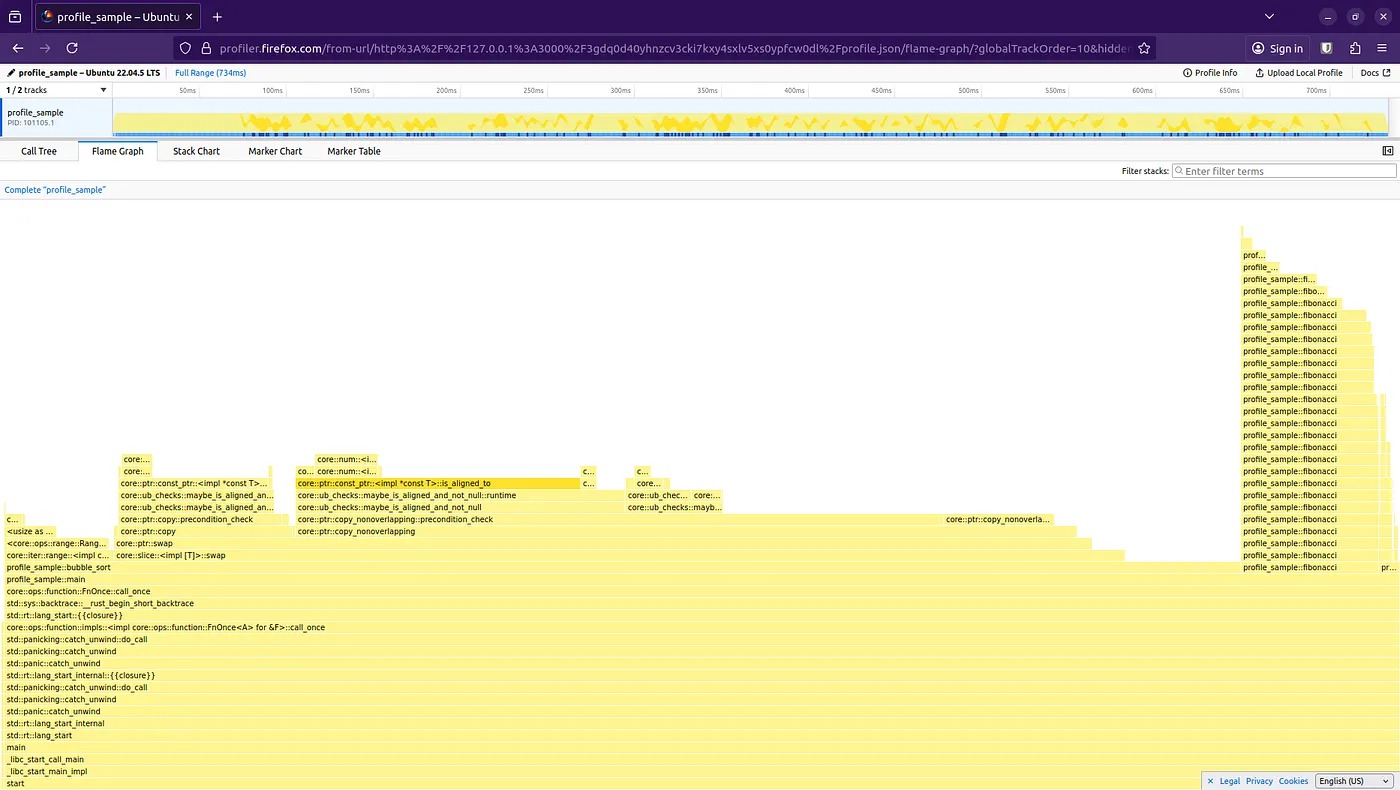Focus the Filter stacks search field
The height and width of the screenshot is (790, 1400).
pos(1285,171)
